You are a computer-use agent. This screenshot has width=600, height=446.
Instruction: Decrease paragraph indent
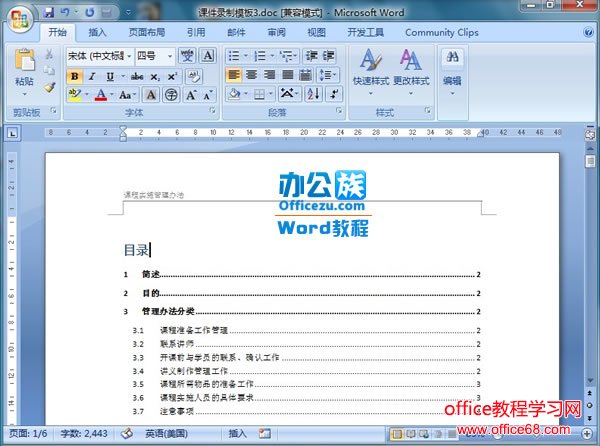(x=311, y=56)
